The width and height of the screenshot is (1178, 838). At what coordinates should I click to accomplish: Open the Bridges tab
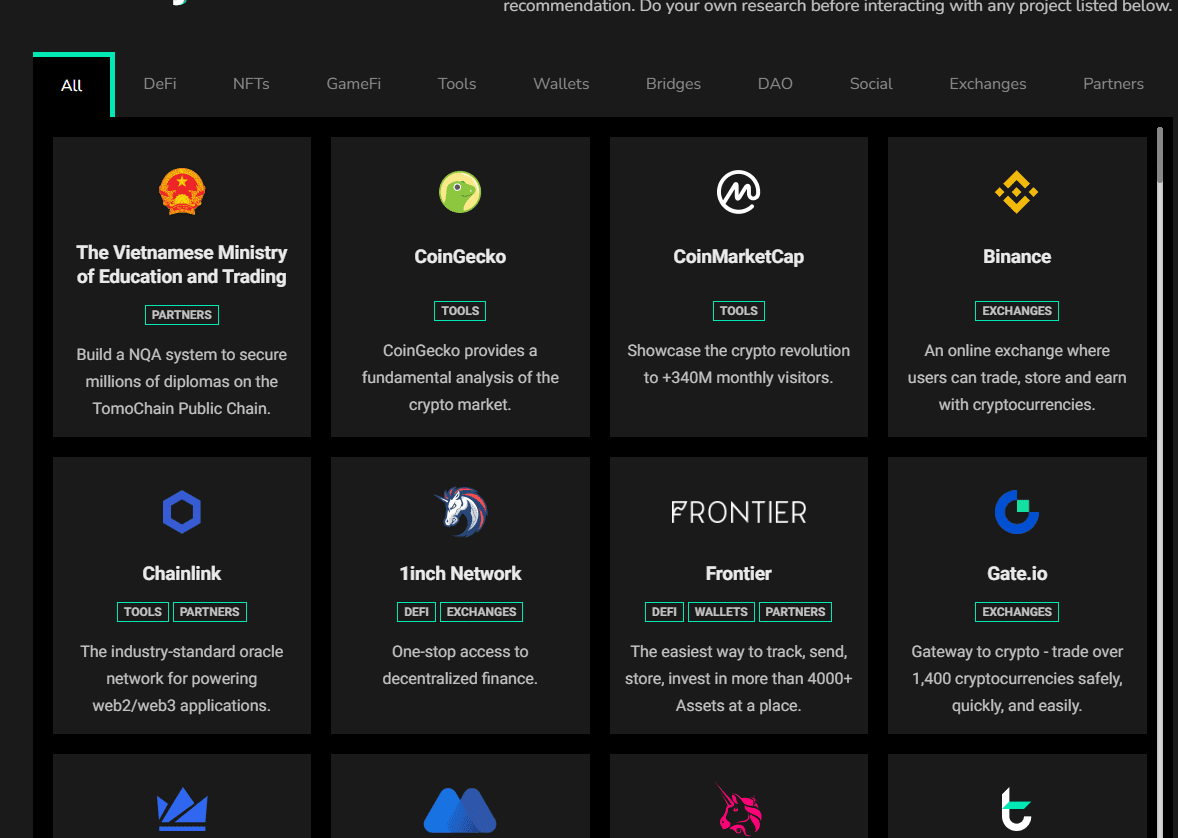point(673,83)
